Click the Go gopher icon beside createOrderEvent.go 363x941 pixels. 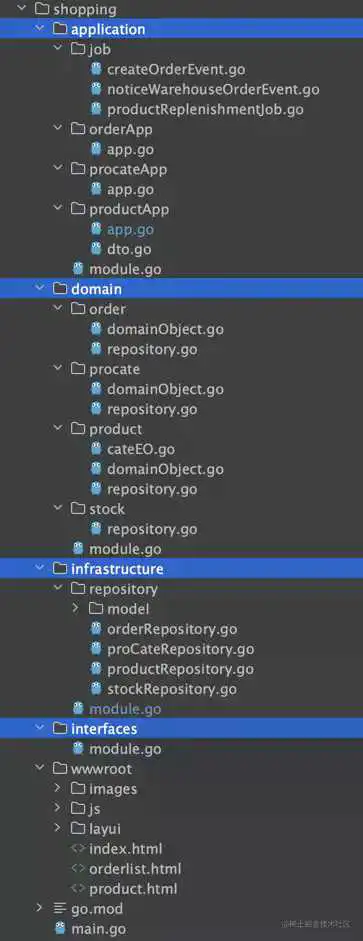[95, 69]
